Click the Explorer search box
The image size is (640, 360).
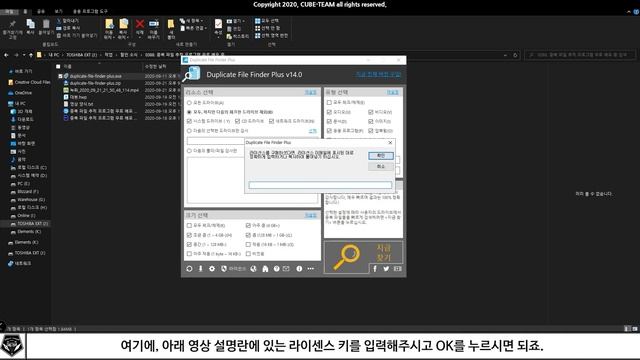point(580,55)
